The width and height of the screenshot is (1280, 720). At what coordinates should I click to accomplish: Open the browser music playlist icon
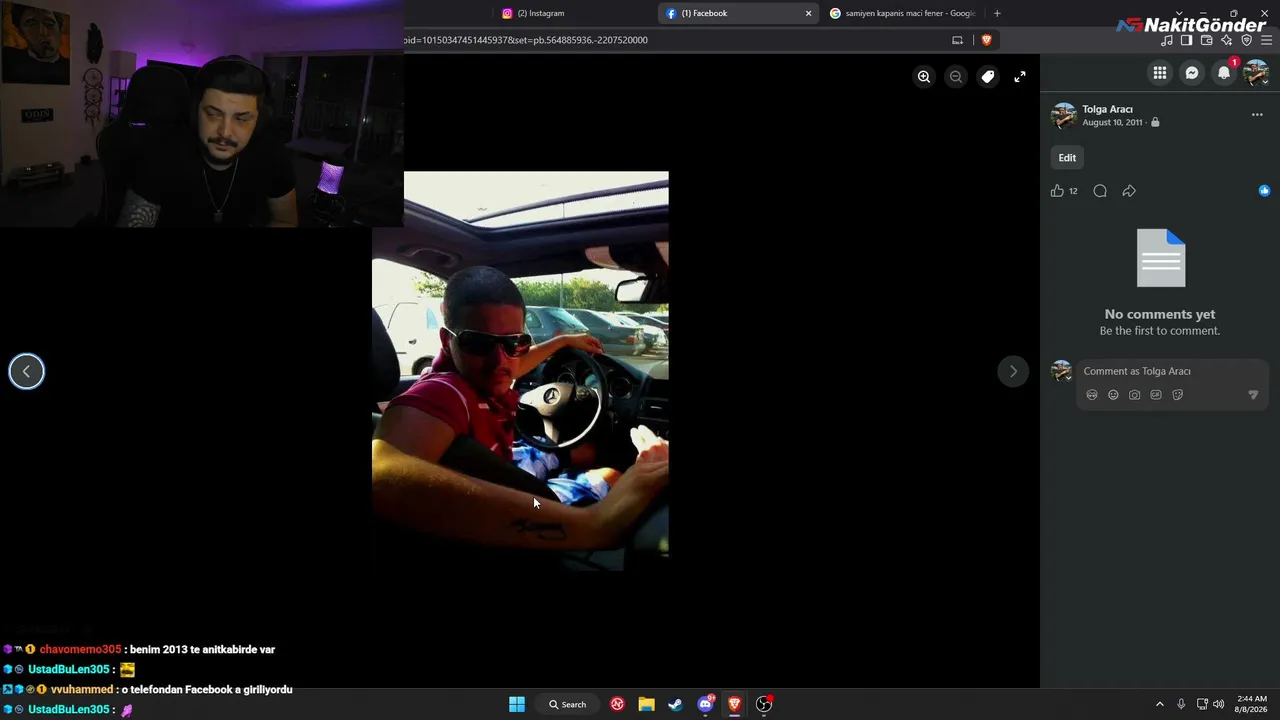click(x=1167, y=40)
